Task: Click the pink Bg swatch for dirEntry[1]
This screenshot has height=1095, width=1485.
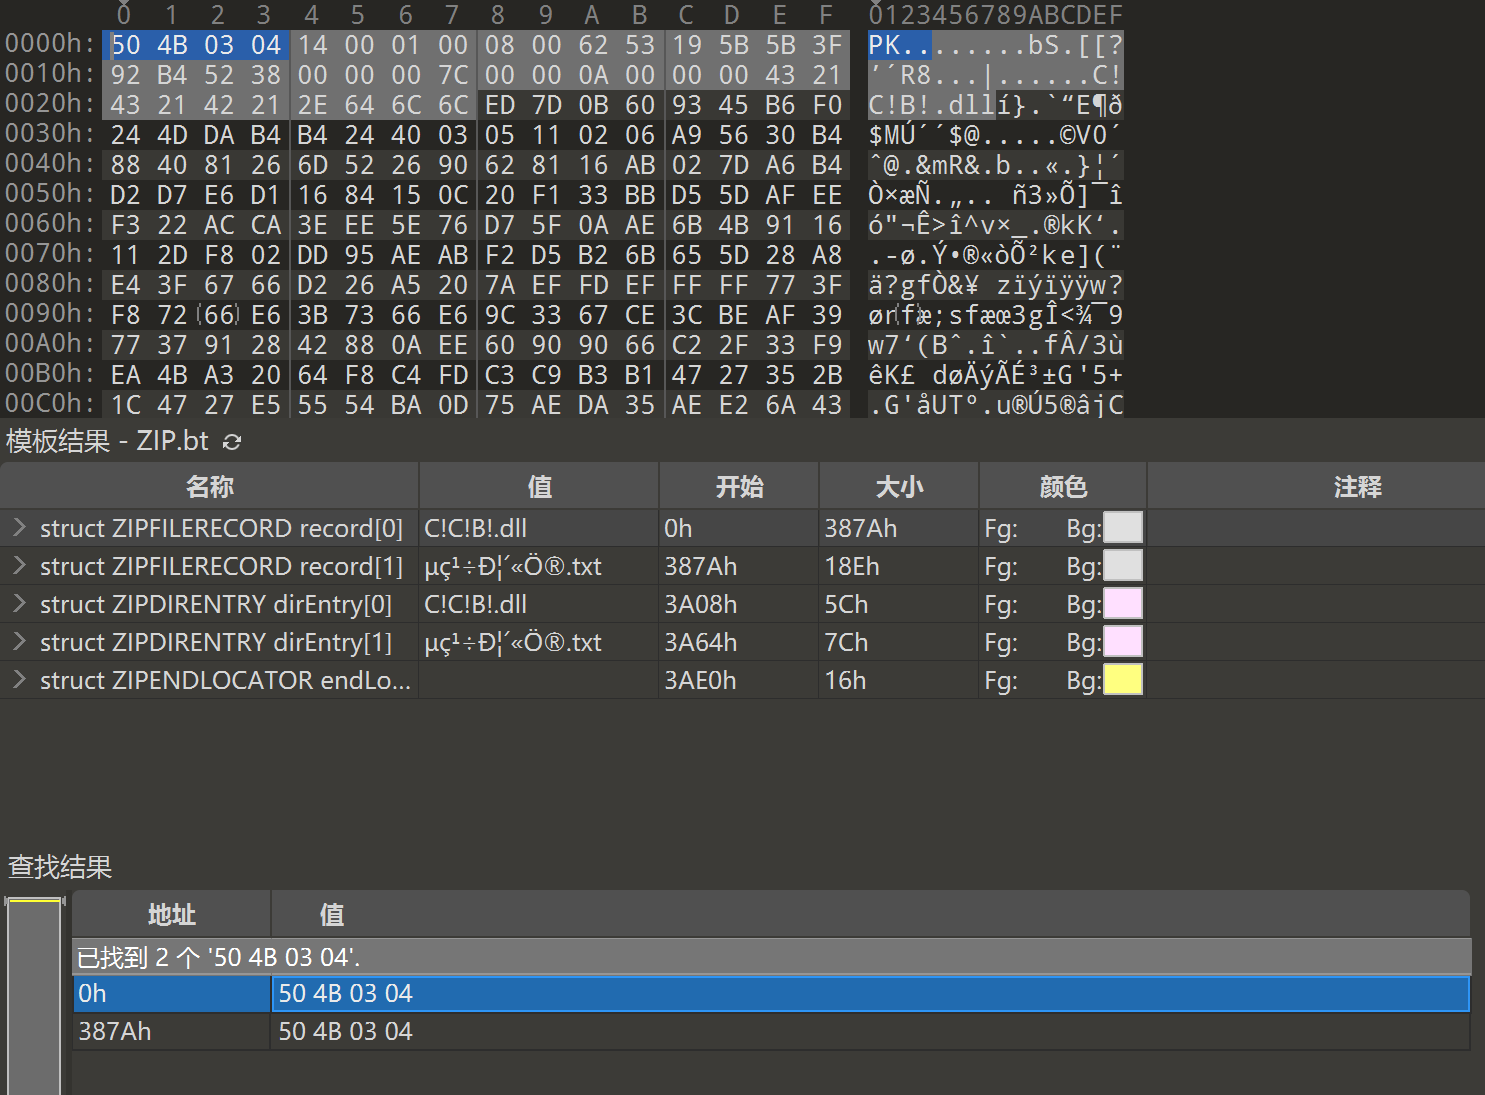Action: coord(1122,642)
